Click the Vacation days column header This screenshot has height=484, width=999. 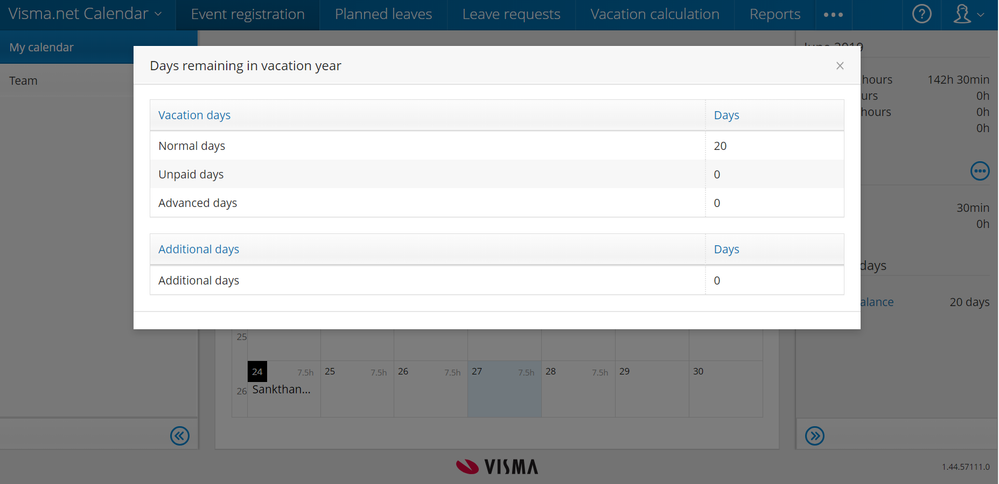tap(195, 115)
